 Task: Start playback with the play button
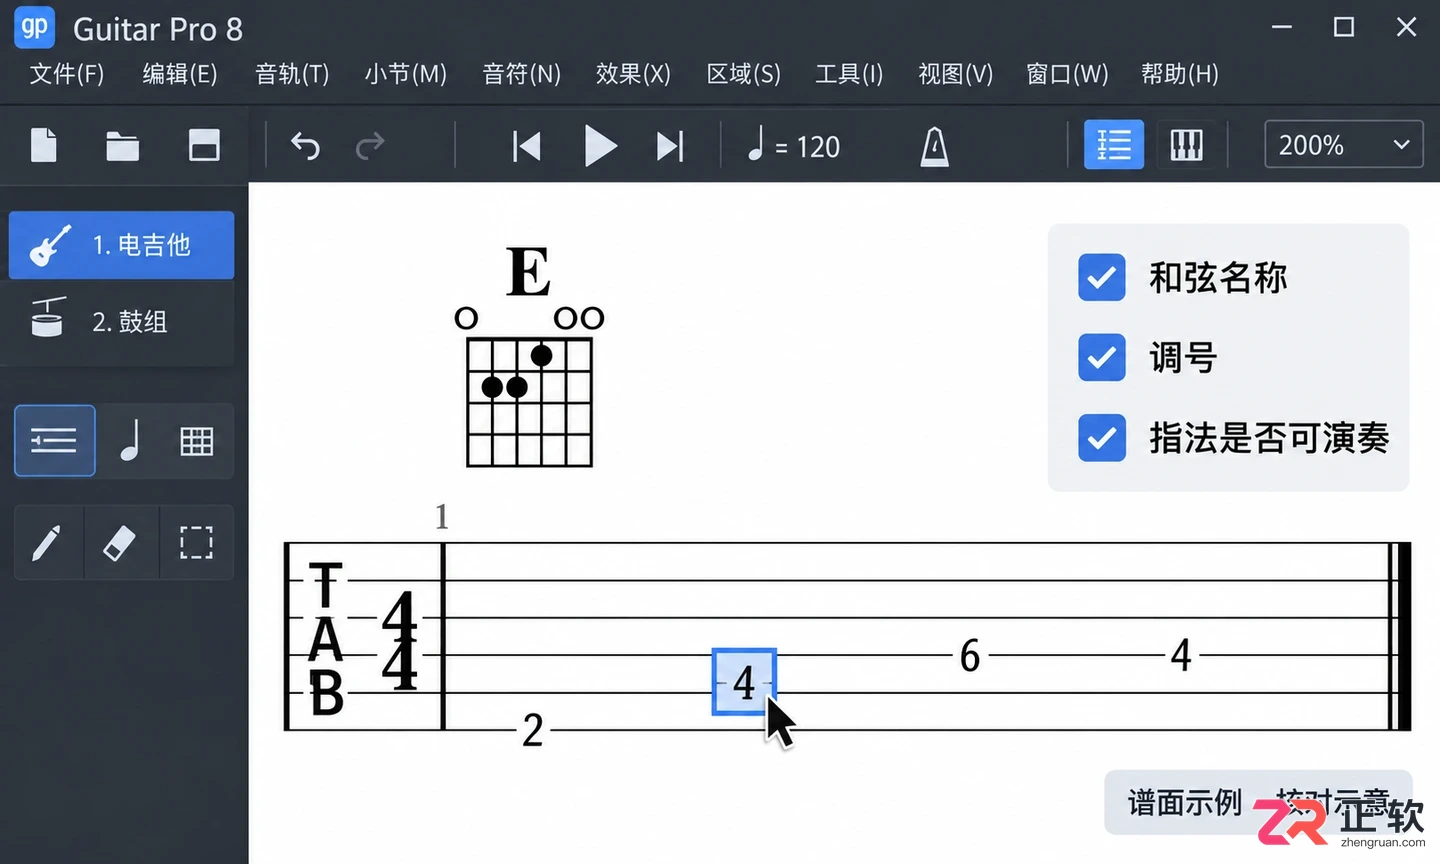600,146
